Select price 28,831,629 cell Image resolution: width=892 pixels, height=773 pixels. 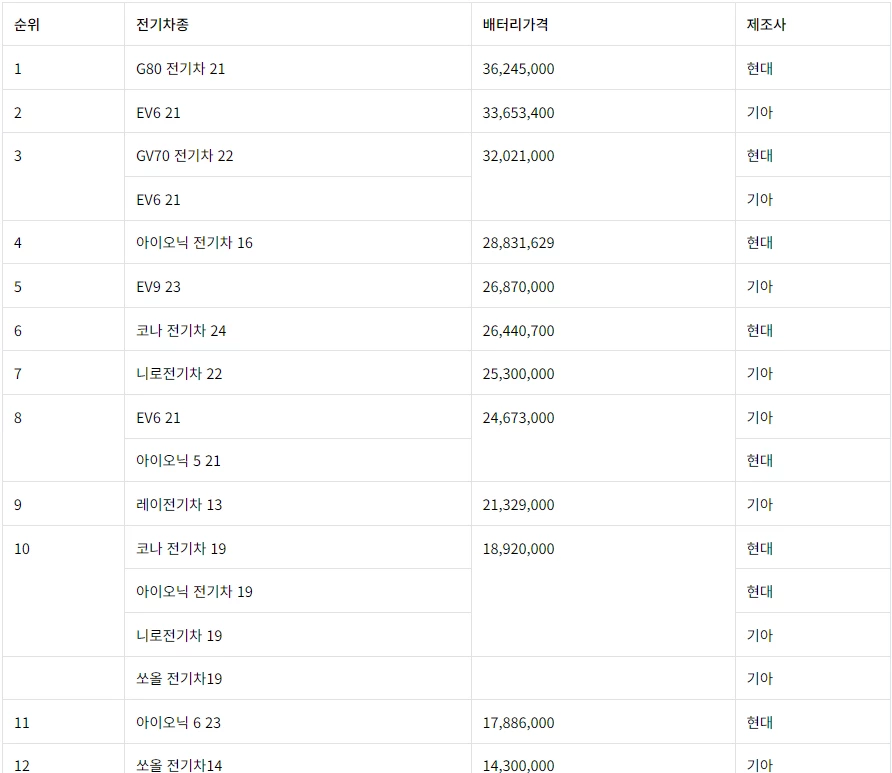tap(603, 242)
